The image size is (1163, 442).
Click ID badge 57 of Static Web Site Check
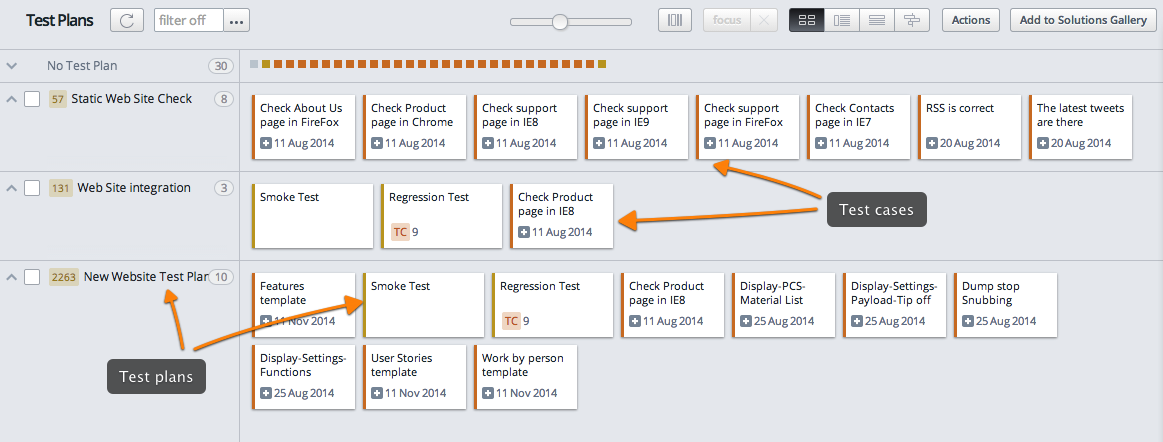(57, 99)
